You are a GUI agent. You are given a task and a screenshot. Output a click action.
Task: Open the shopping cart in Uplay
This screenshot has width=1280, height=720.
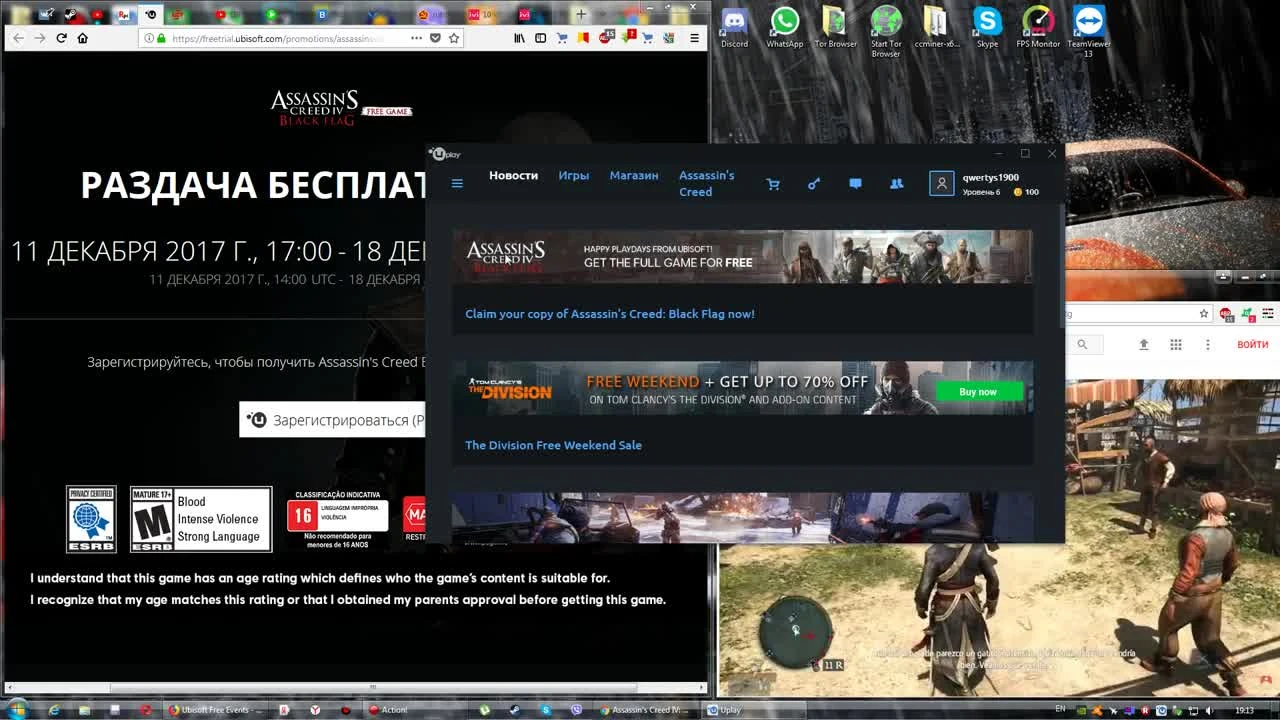tap(773, 184)
